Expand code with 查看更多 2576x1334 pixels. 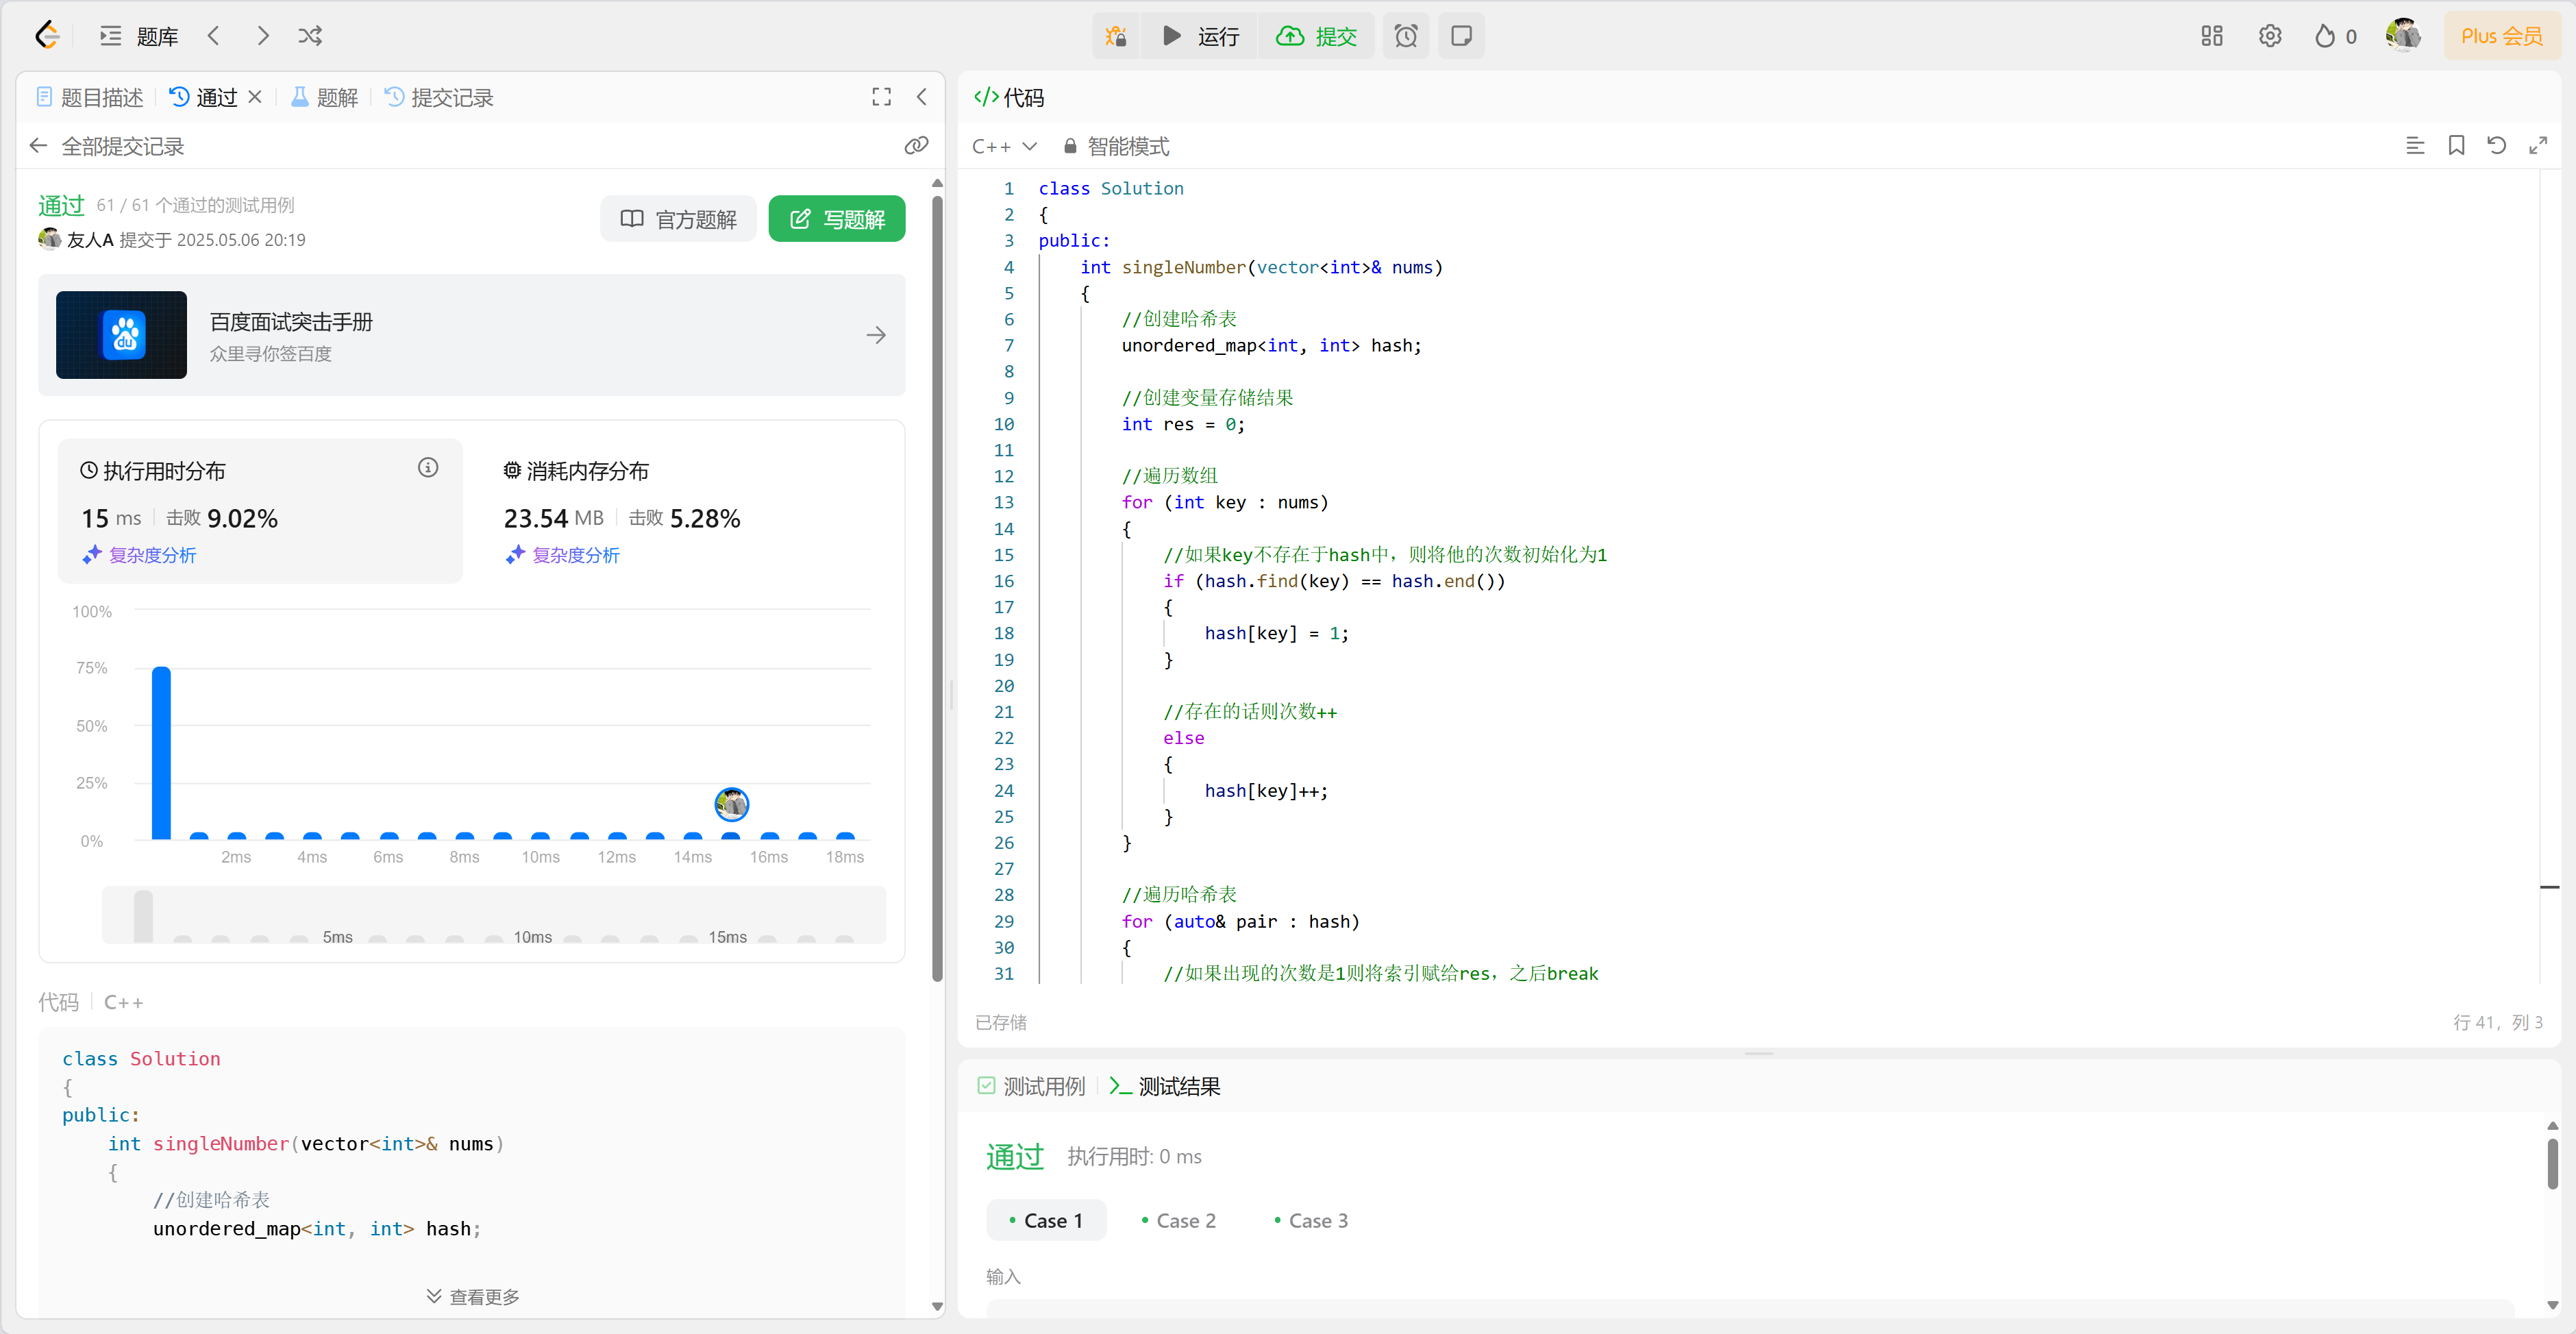pyautogui.click(x=472, y=1296)
